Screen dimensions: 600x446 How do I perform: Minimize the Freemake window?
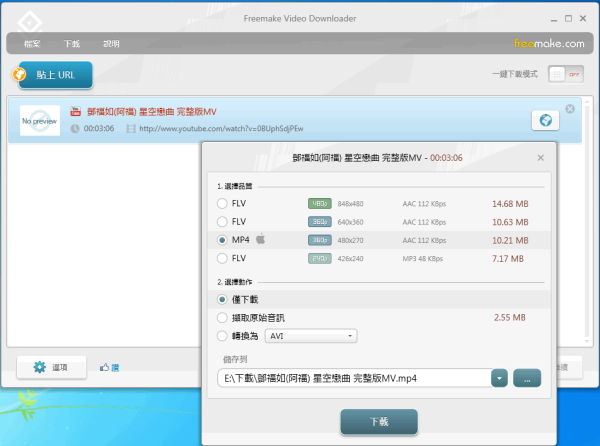[x=554, y=19]
